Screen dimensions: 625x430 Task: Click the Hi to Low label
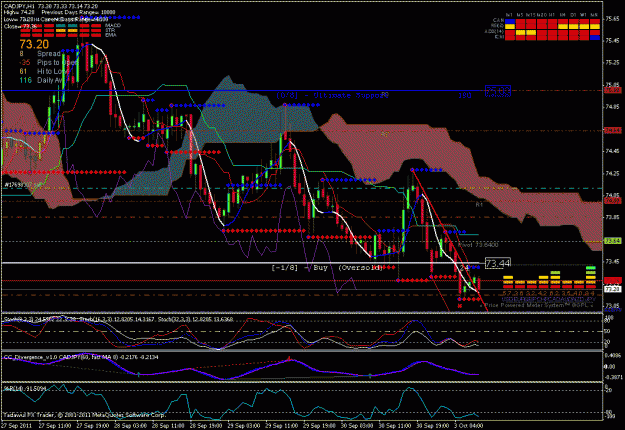coord(52,71)
